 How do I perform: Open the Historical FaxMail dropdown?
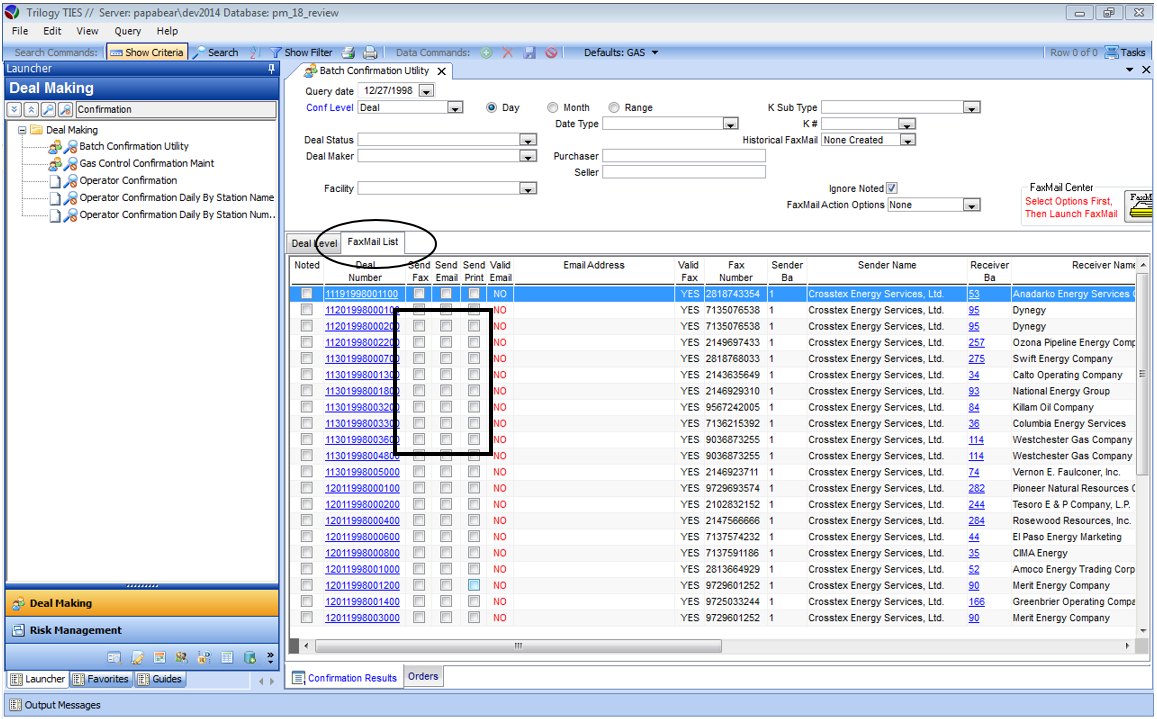click(907, 140)
